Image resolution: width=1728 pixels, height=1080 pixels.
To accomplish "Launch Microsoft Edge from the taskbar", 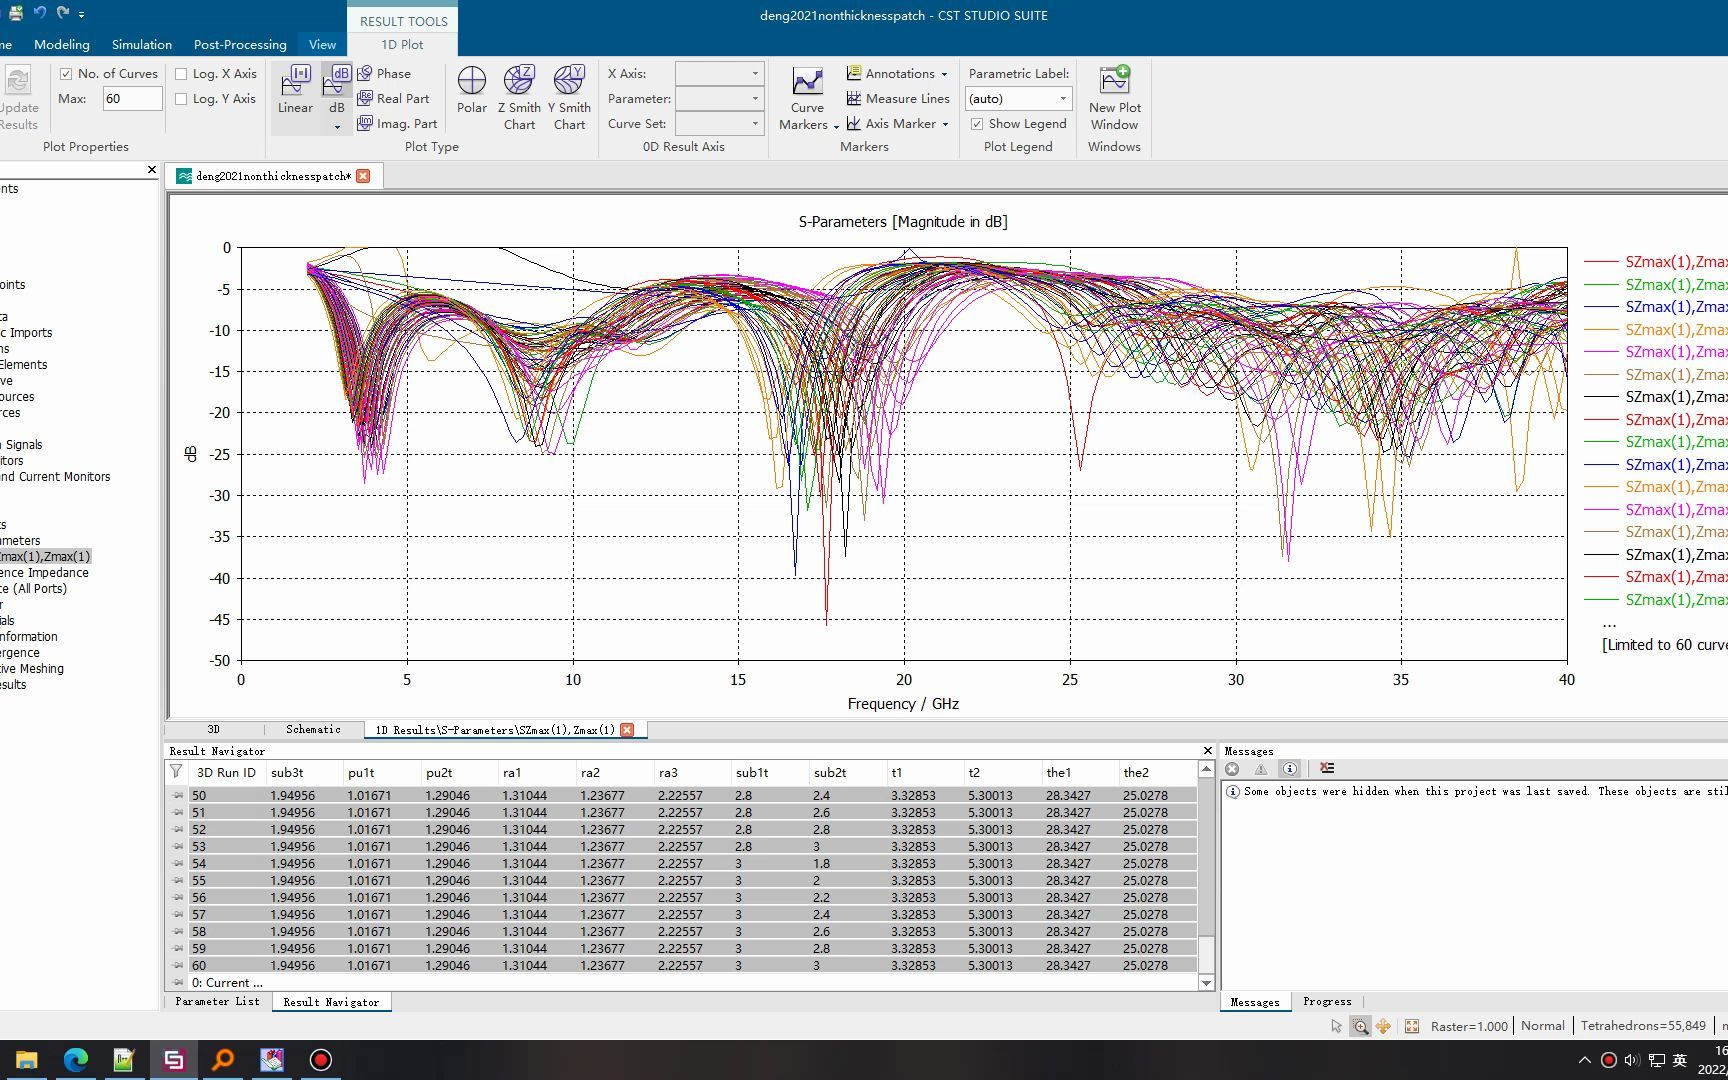I will coord(76,1060).
